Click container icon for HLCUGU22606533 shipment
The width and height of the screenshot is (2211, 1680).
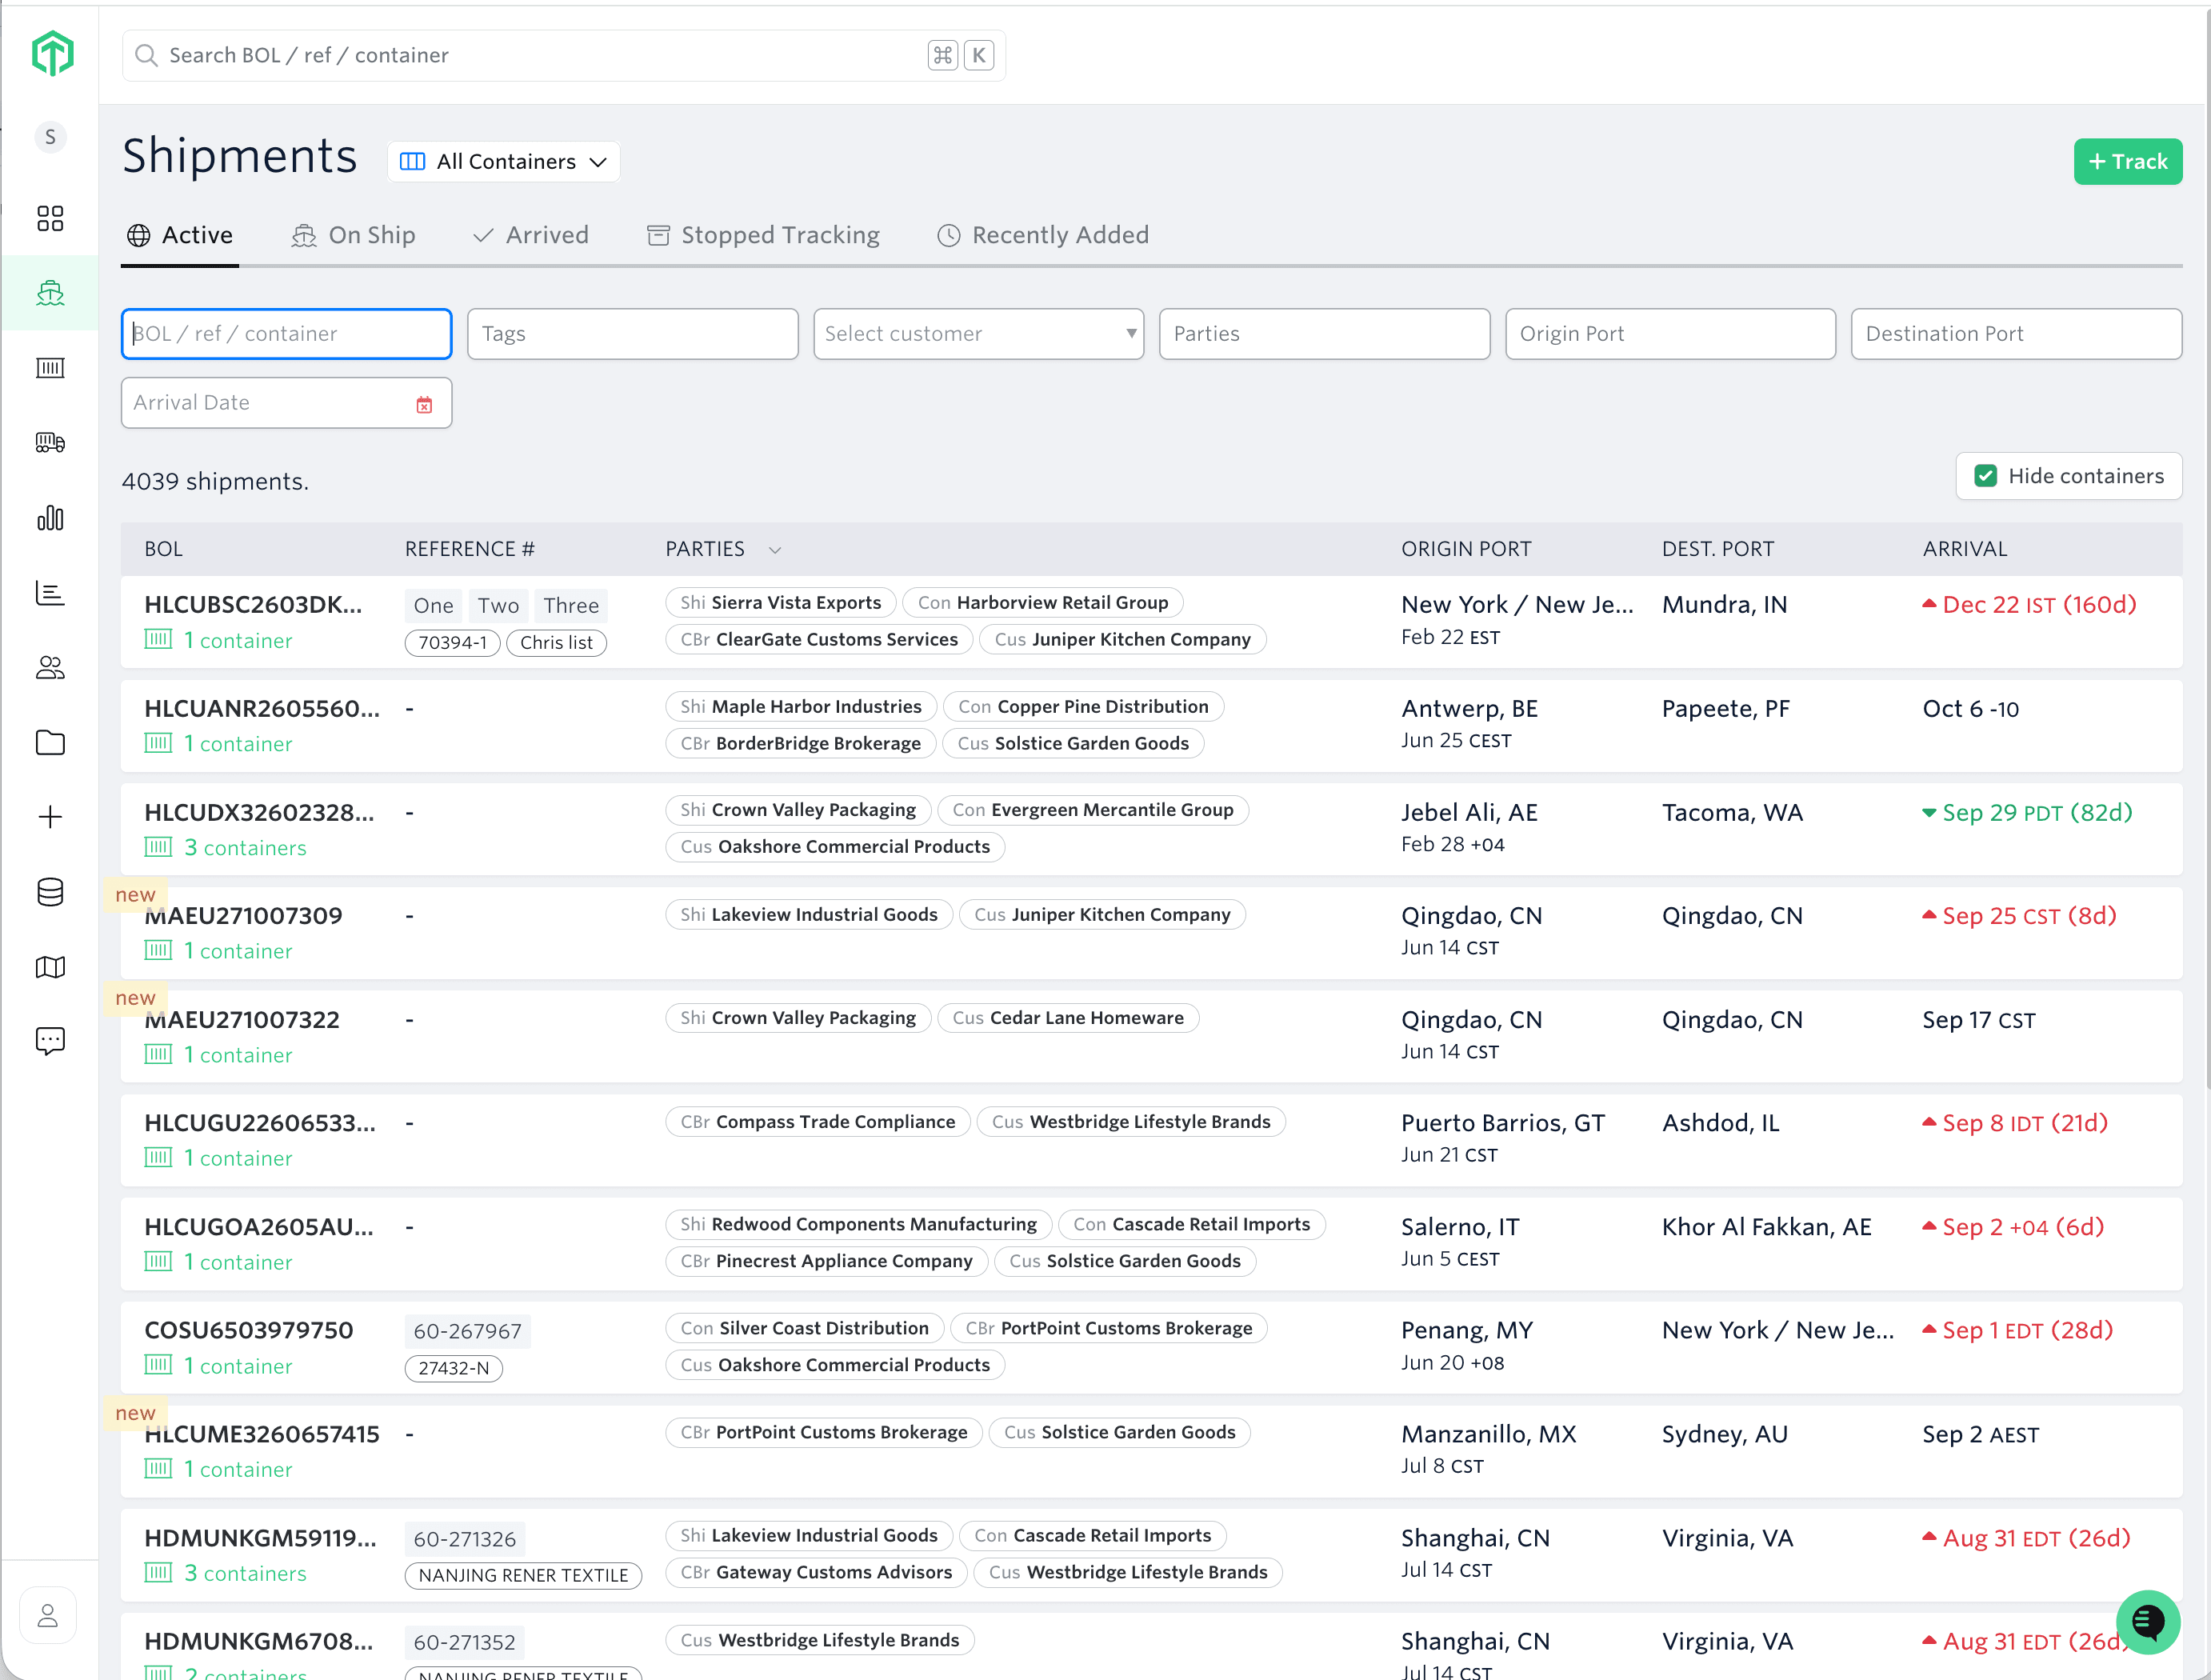(x=158, y=1157)
